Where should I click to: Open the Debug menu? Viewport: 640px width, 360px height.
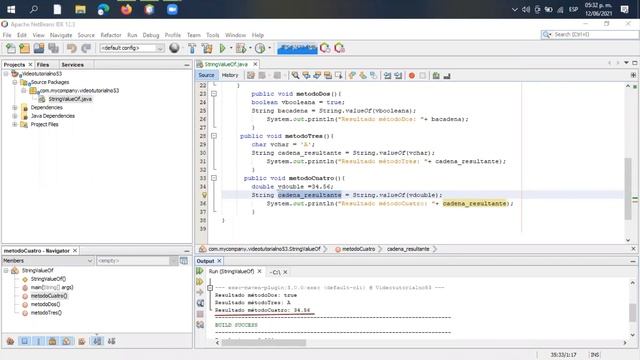point(151,35)
